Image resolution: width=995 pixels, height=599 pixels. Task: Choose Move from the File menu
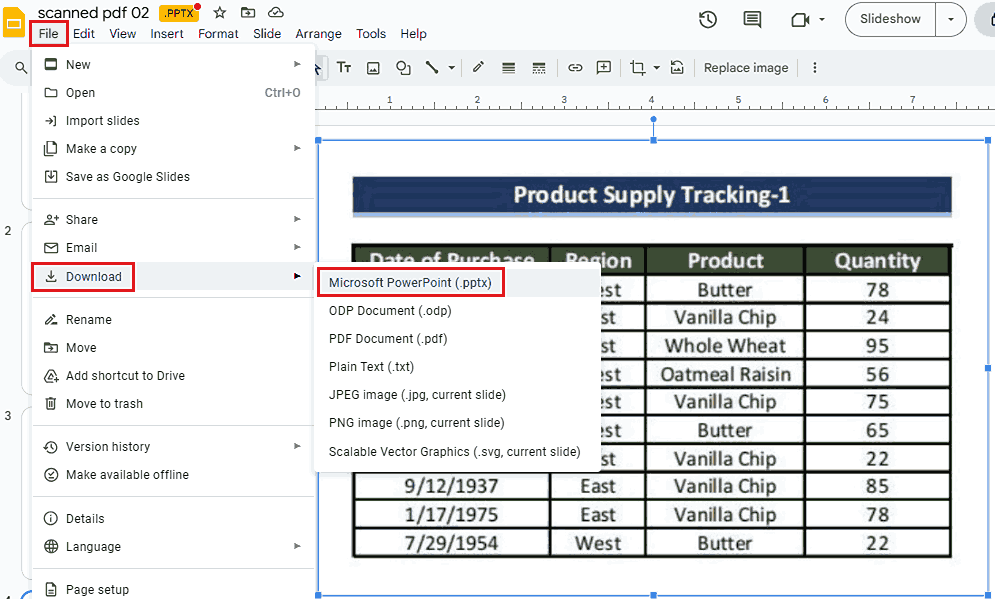click(173, 348)
